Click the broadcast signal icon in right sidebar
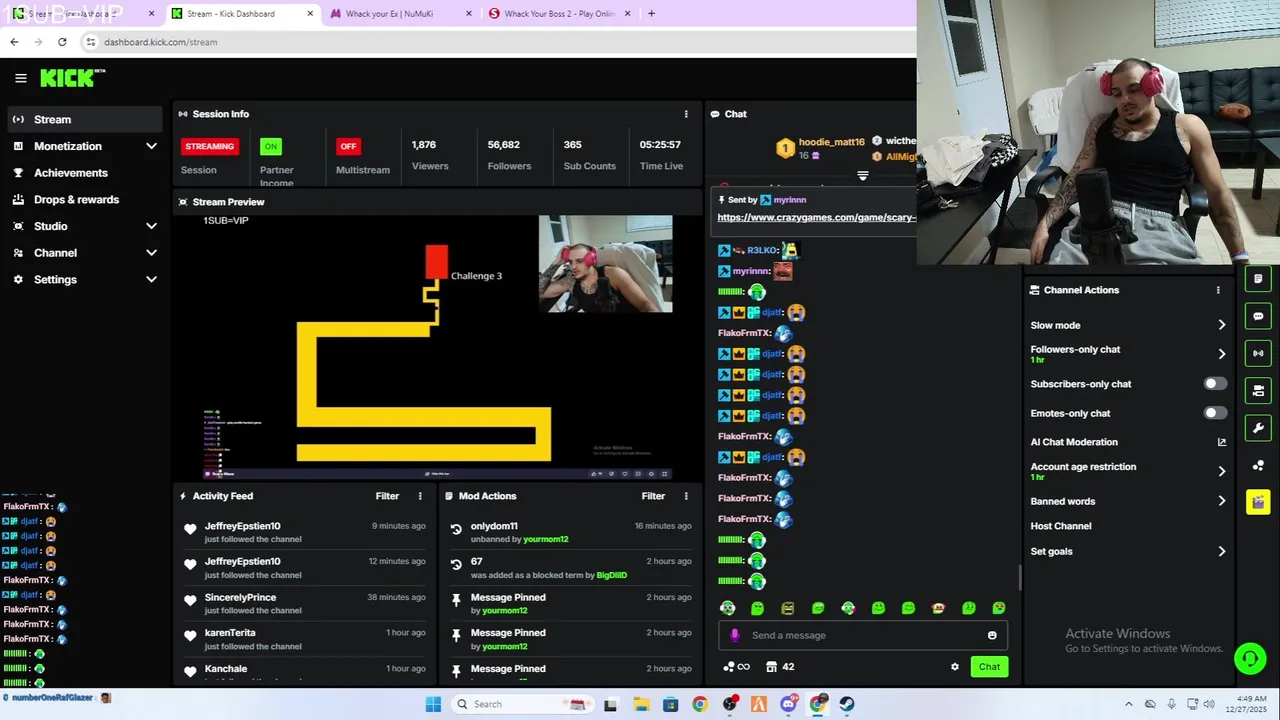 point(1258,353)
